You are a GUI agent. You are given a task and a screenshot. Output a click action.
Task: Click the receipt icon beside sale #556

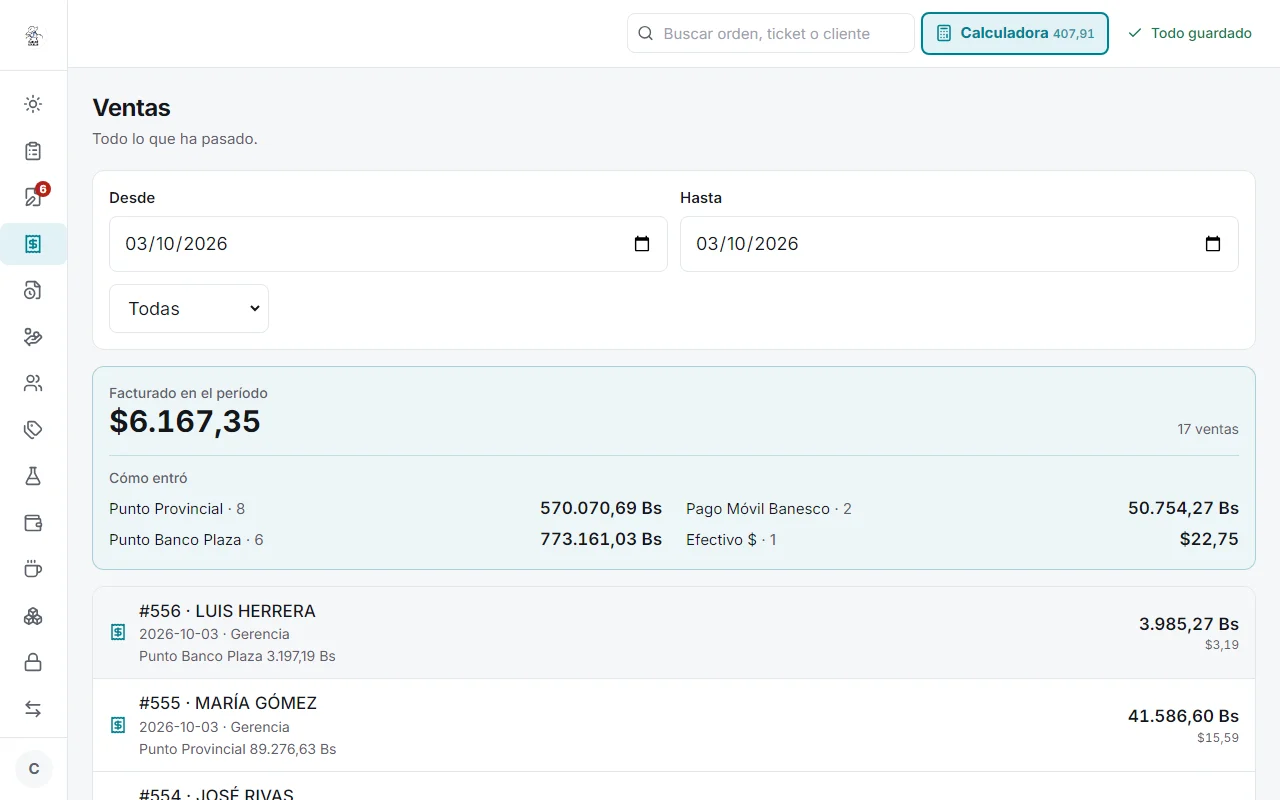[x=118, y=632]
